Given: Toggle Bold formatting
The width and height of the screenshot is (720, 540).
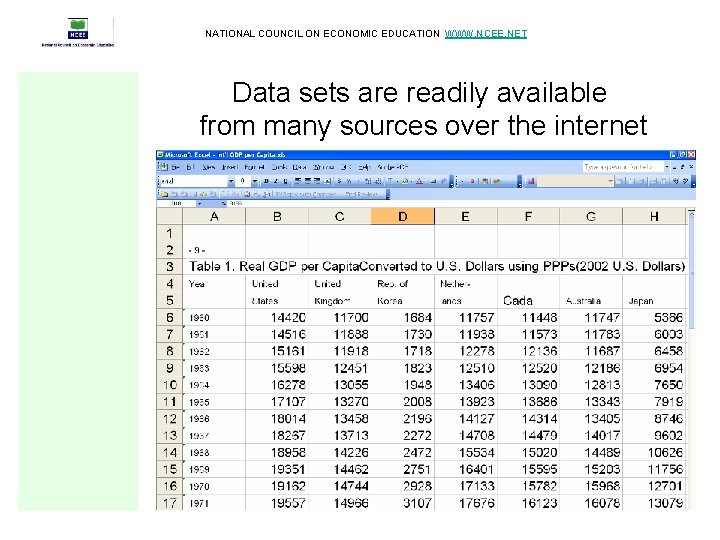Looking at the screenshot, I should tap(266, 181).
